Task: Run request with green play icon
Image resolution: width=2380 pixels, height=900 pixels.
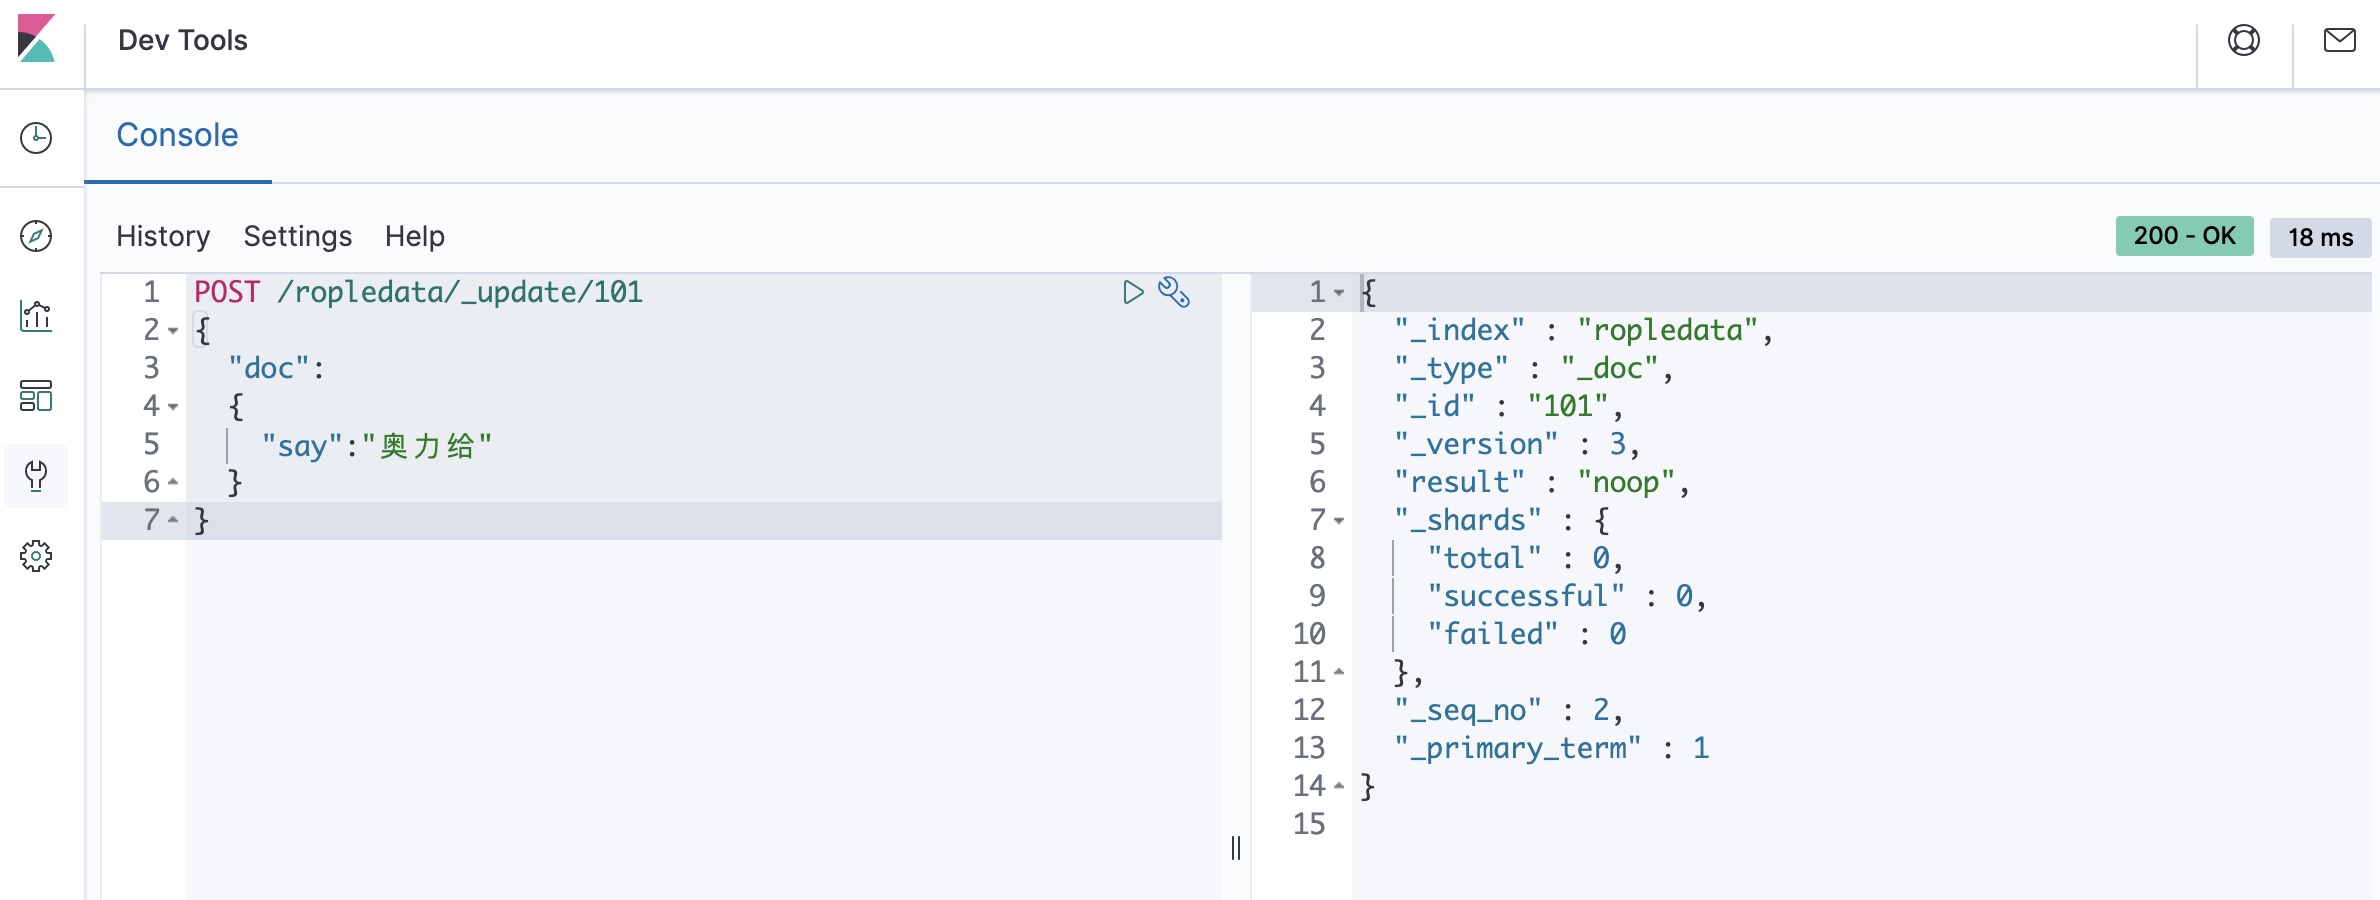Action: tap(1133, 292)
